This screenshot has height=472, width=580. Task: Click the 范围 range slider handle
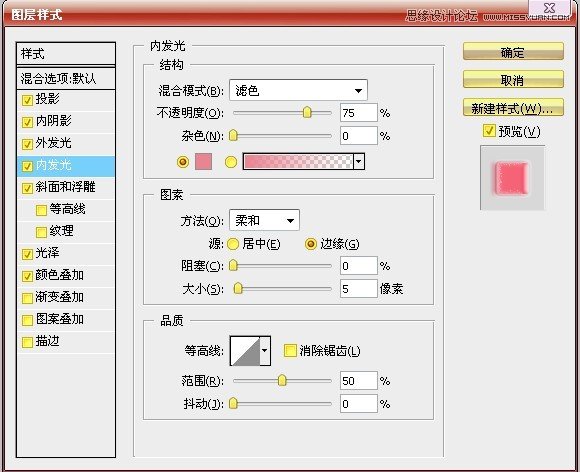click(x=282, y=381)
